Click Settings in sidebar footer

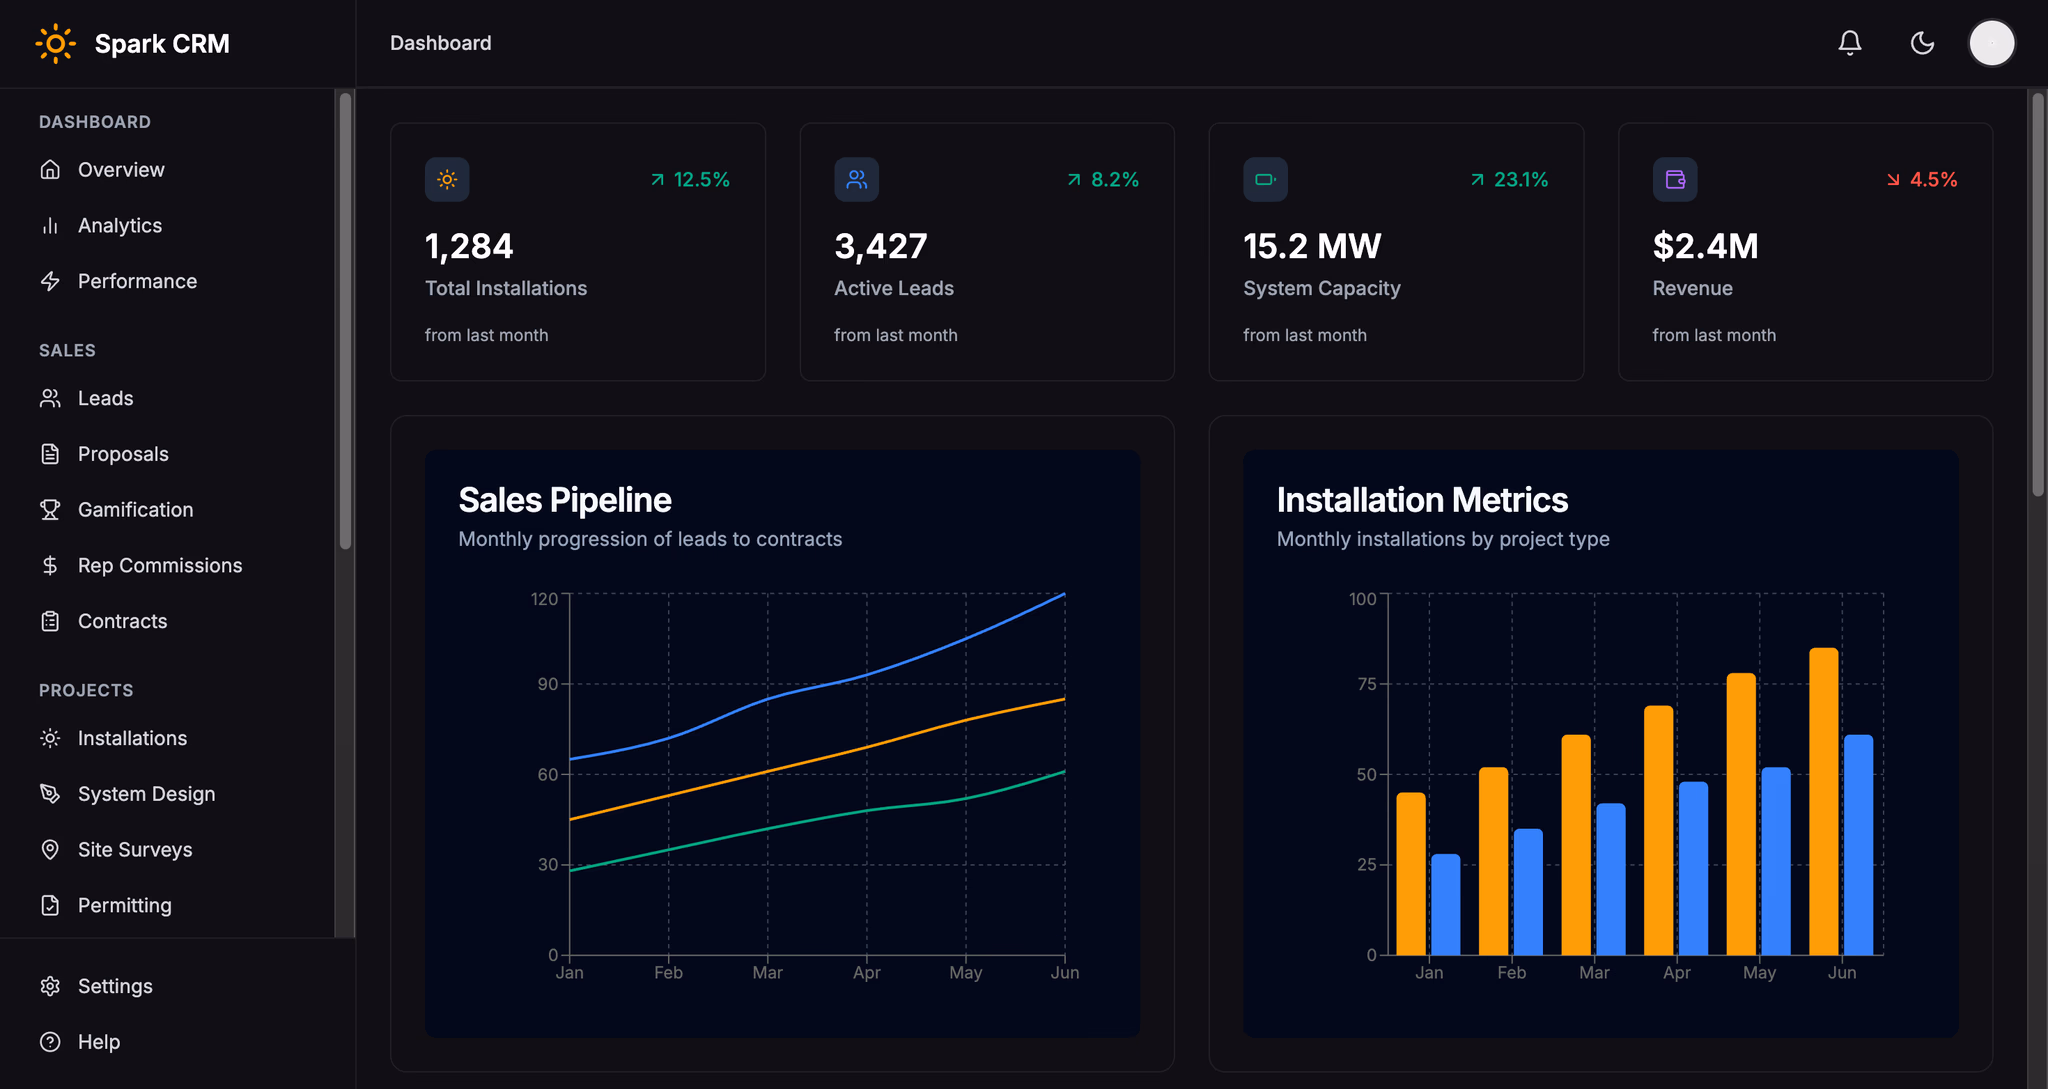[115, 986]
